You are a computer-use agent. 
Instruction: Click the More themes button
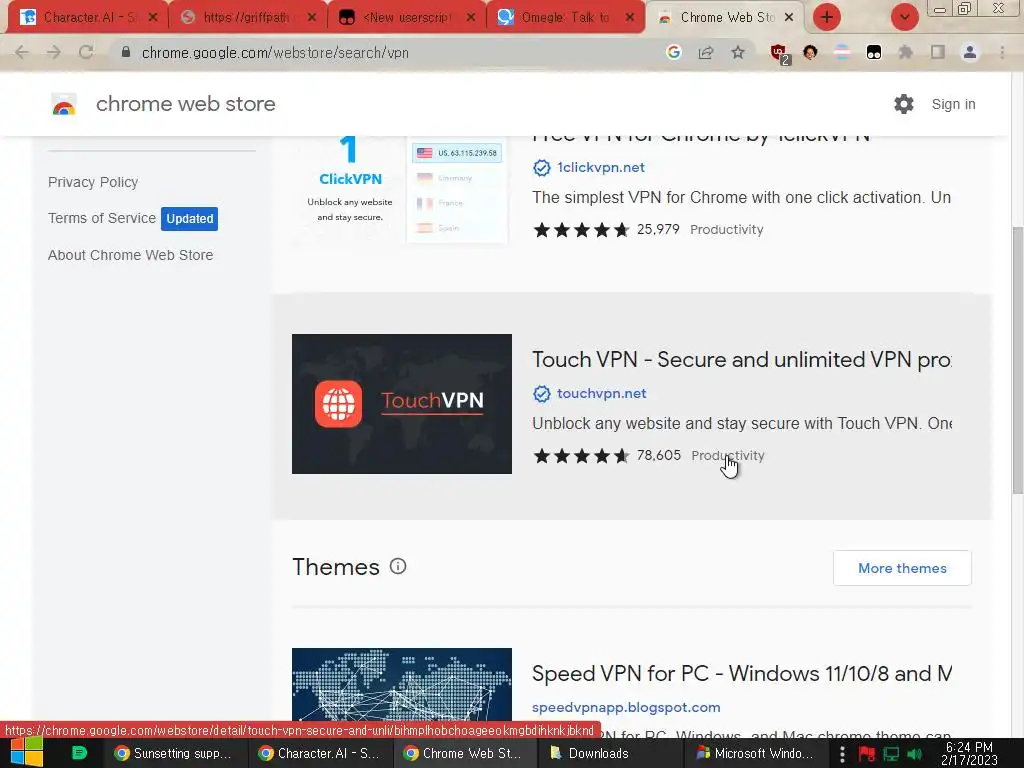pyautogui.click(x=902, y=568)
